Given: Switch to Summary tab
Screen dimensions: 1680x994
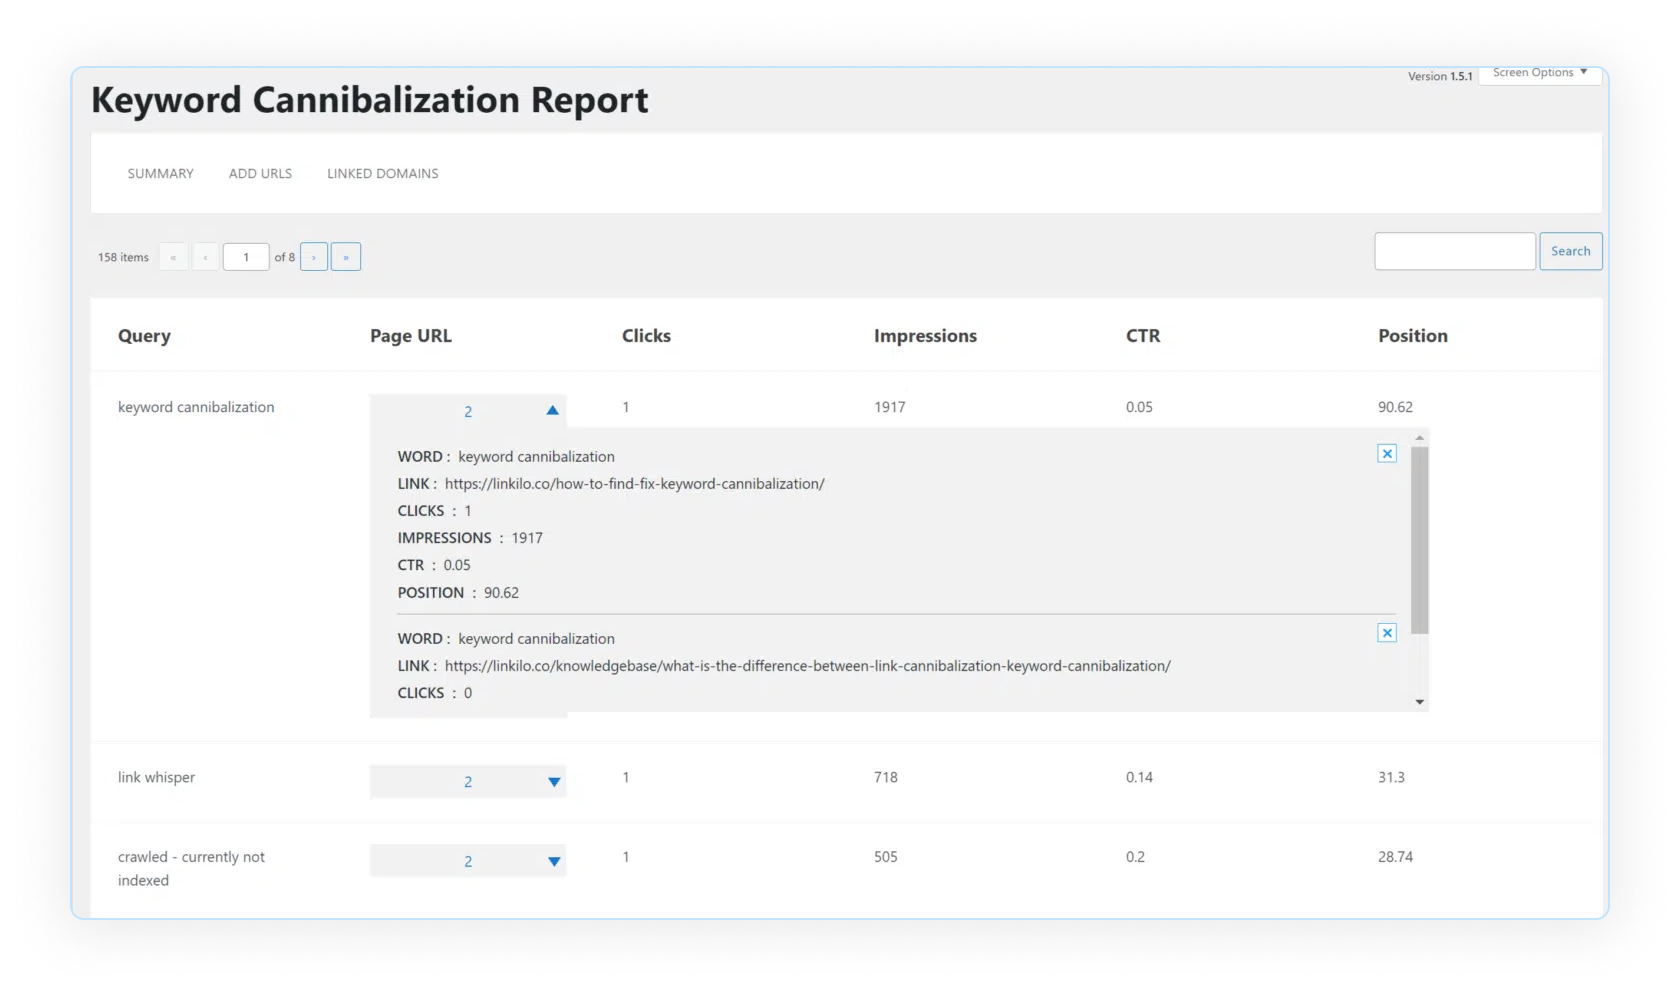Looking at the screenshot, I should 160,174.
